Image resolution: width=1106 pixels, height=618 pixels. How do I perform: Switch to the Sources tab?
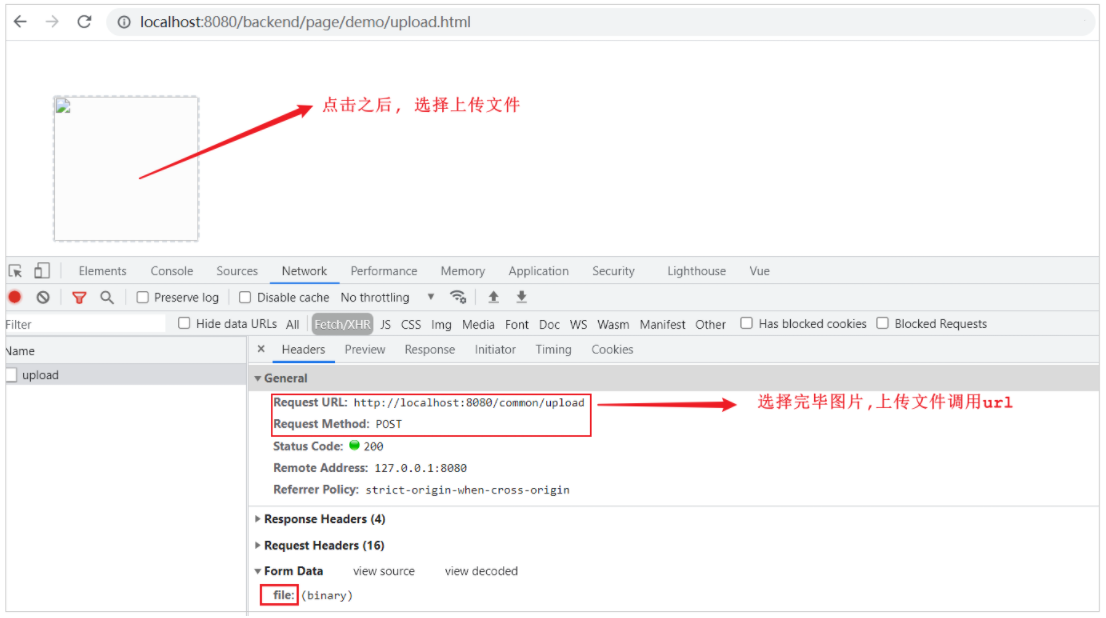click(237, 271)
